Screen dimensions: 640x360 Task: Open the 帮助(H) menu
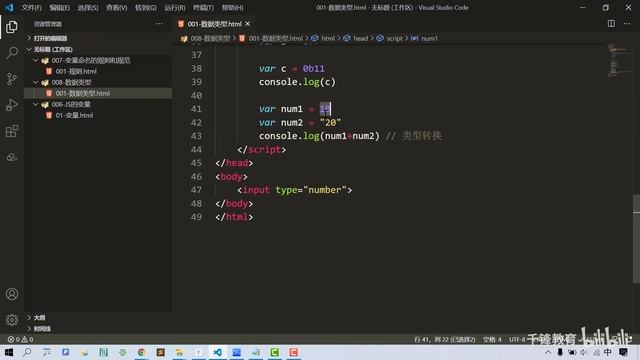[x=233, y=7]
